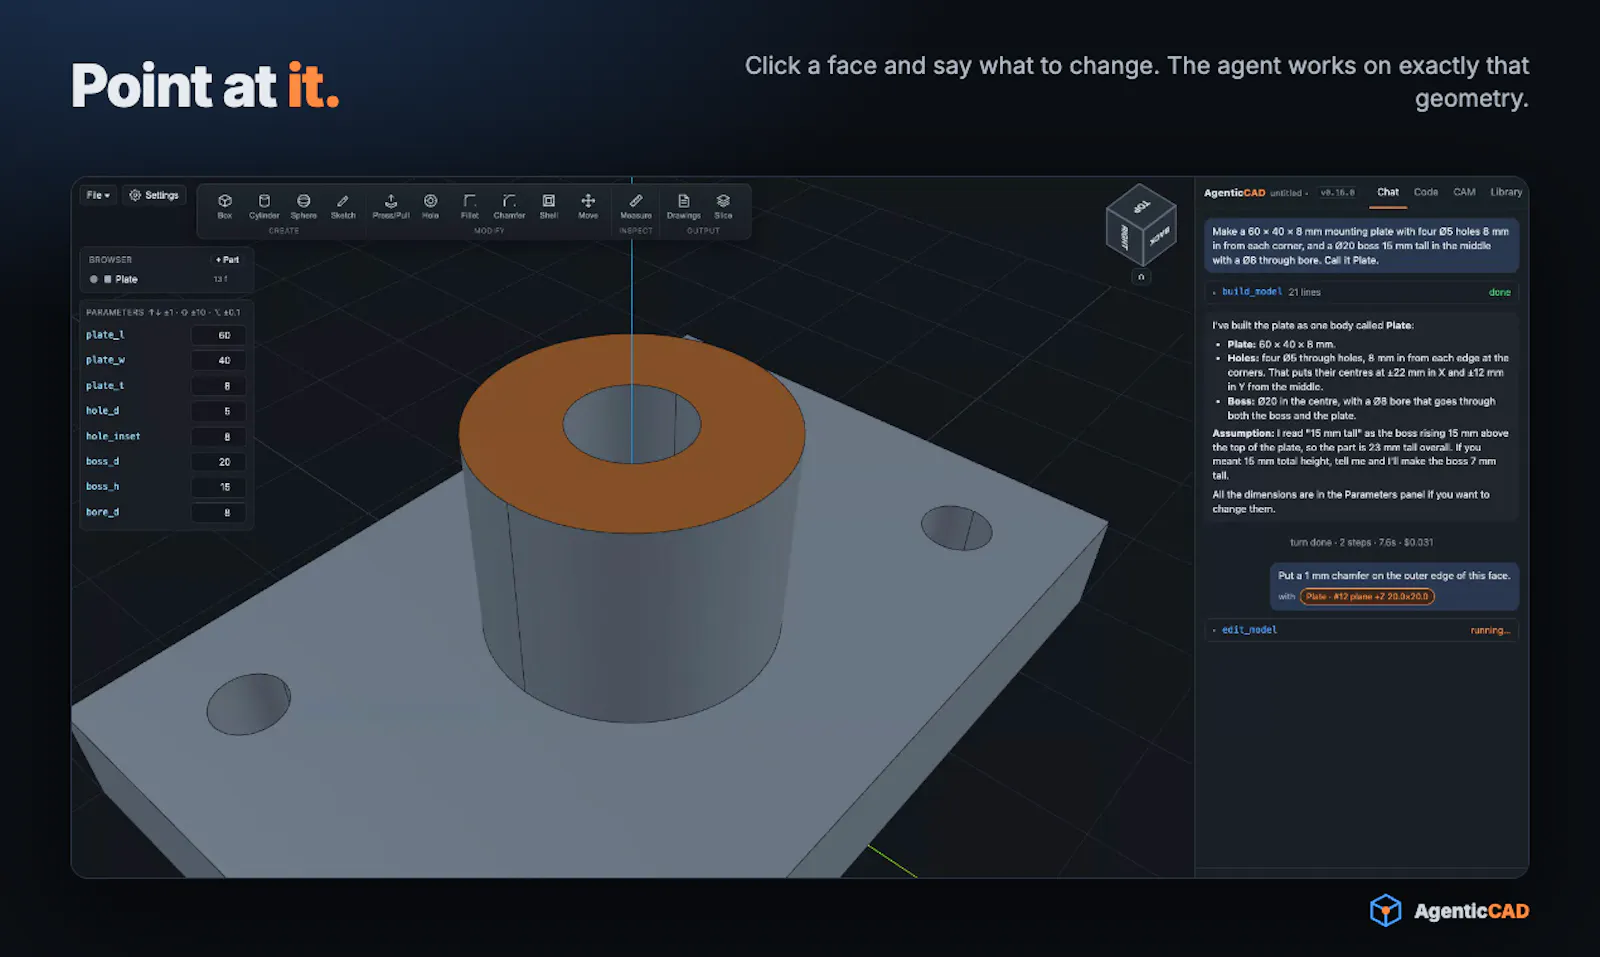Pick the Chamfer tool

pyautogui.click(x=509, y=206)
